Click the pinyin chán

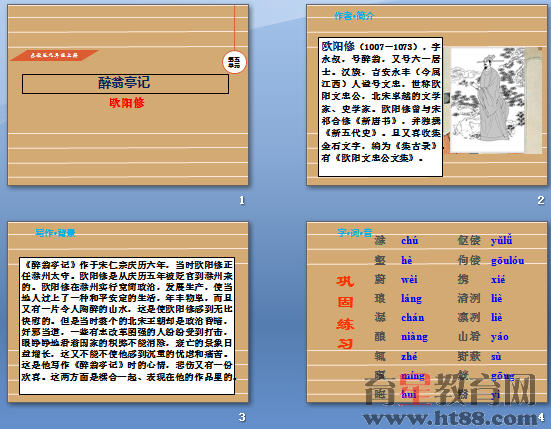(x=413, y=318)
